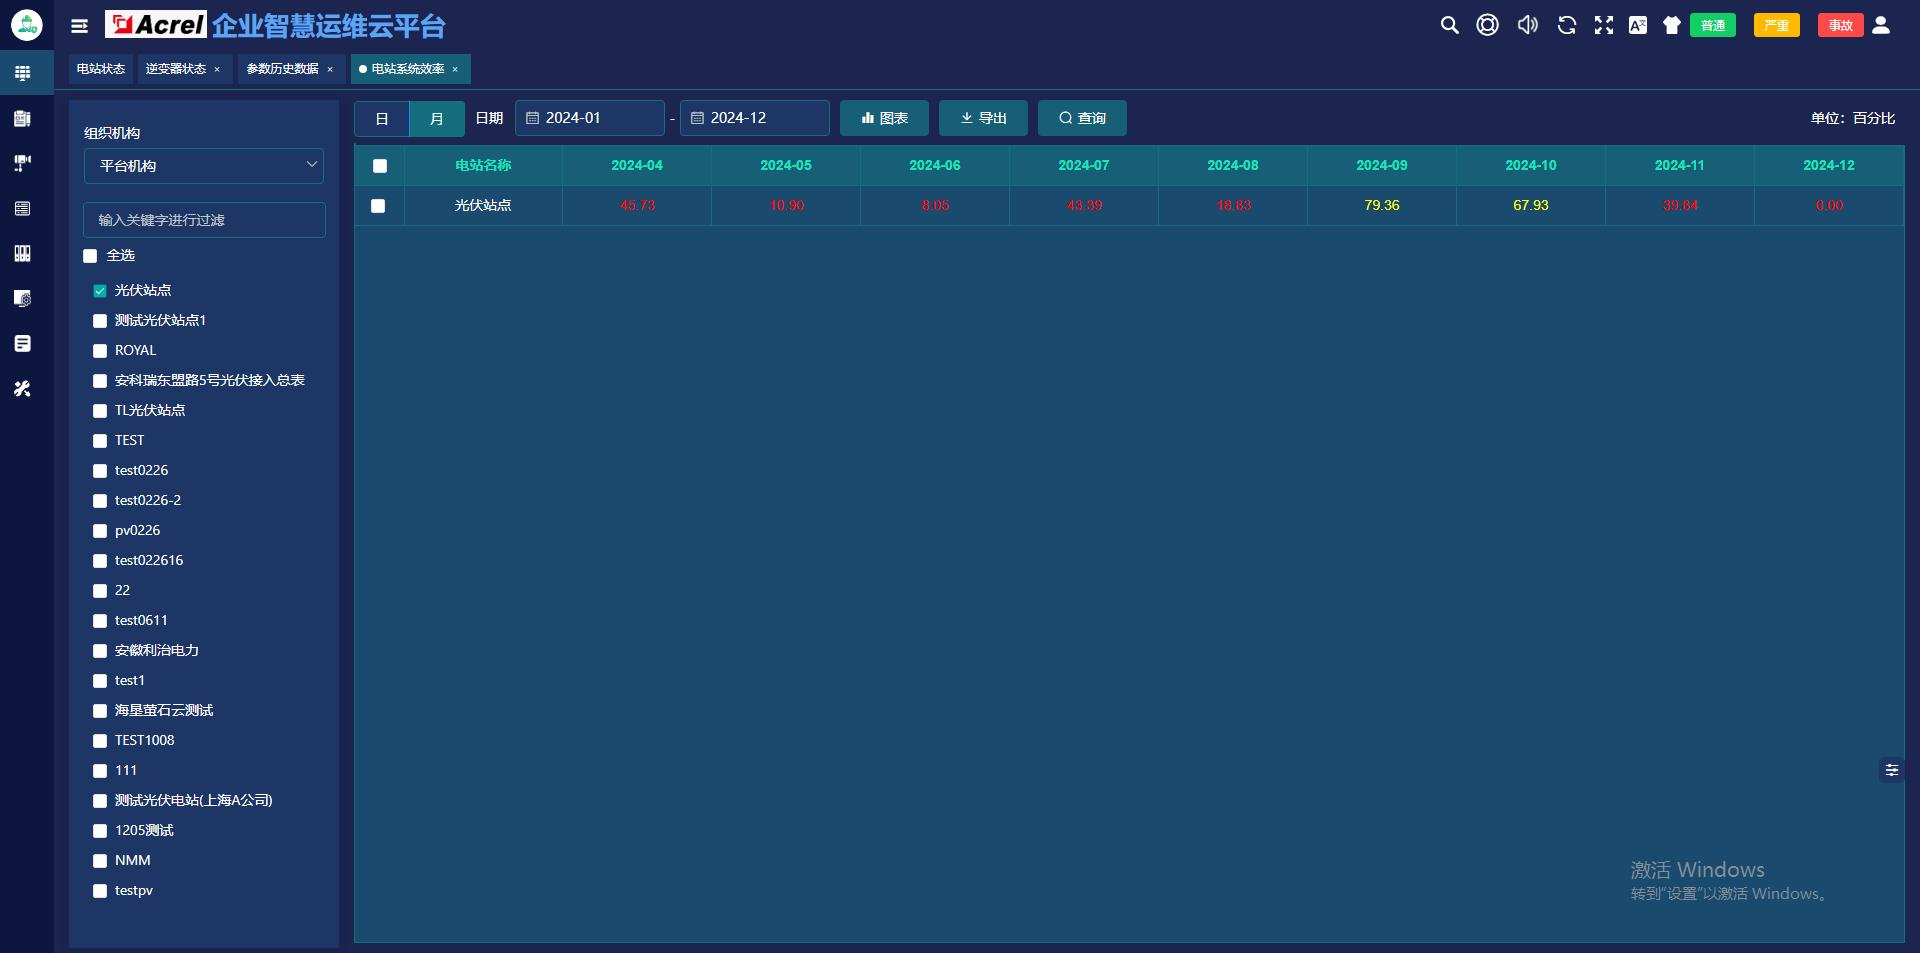This screenshot has height=953, width=1920.
Task: Click the keyword filter input field
Action: pyautogui.click(x=204, y=220)
